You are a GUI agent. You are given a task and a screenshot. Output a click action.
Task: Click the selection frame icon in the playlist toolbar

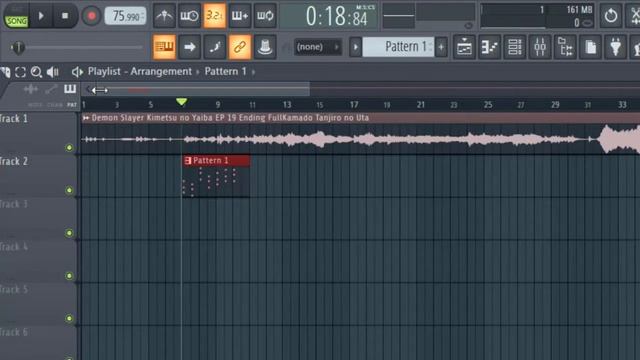(20, 72)
